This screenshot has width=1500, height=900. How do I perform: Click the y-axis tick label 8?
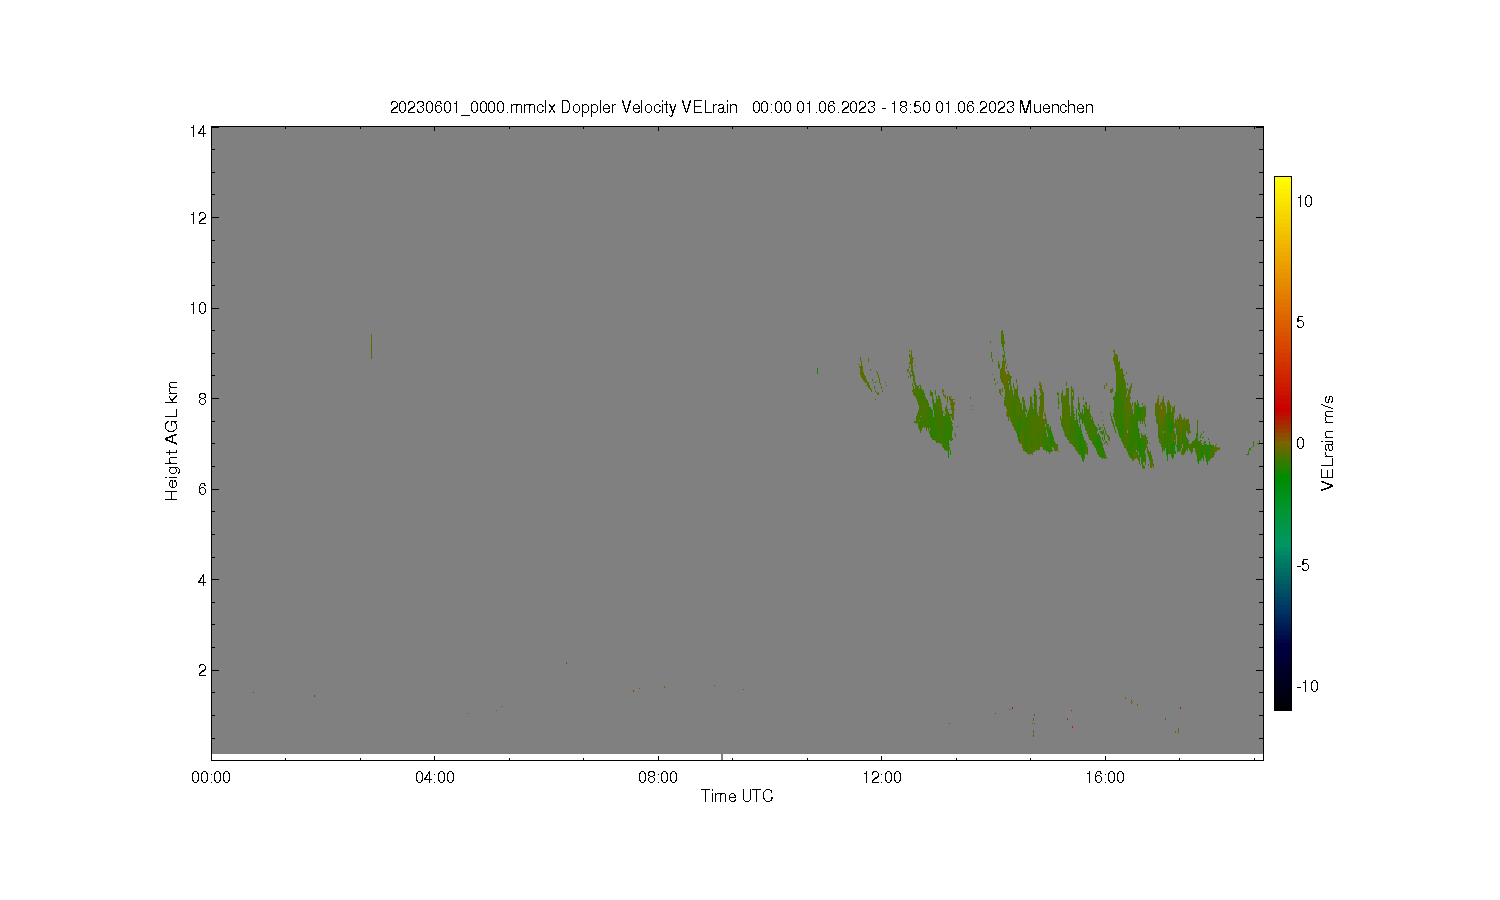click(202, 398)
